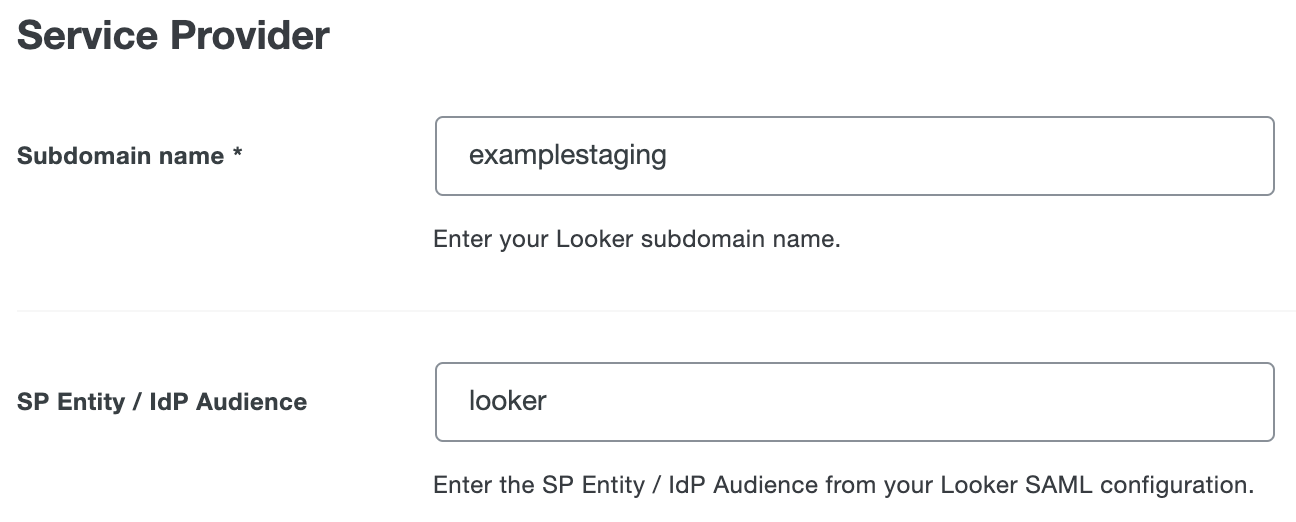Click the empty right end of SP Entity field

[1150, 401]
